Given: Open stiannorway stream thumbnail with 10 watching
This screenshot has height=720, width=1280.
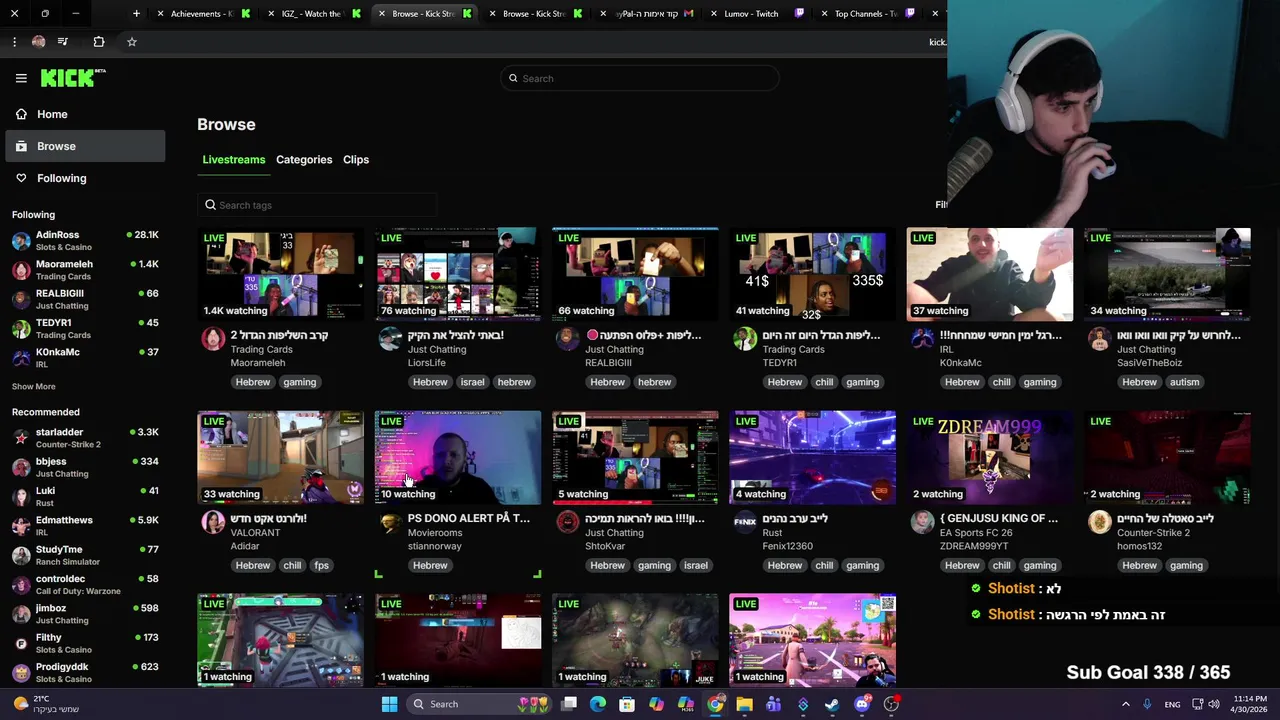Looking at the screenshot, I should tap(458, 457).
